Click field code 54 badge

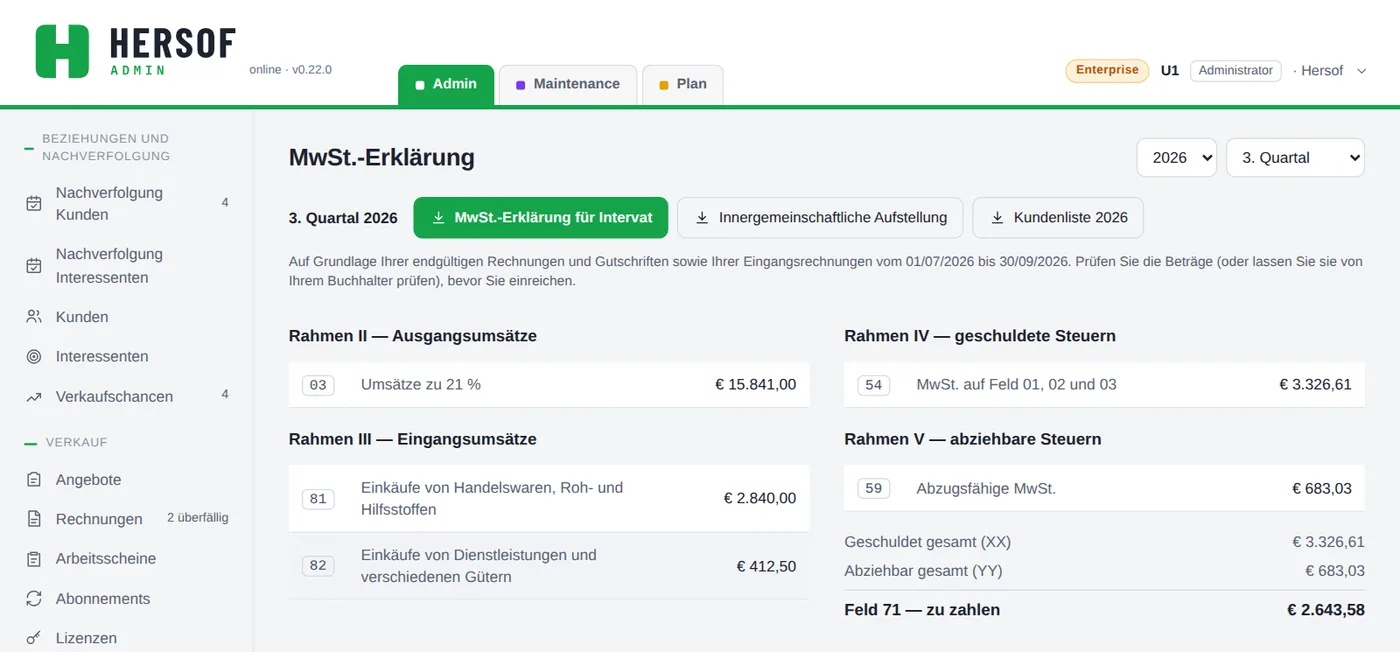(x=874, y=385)
